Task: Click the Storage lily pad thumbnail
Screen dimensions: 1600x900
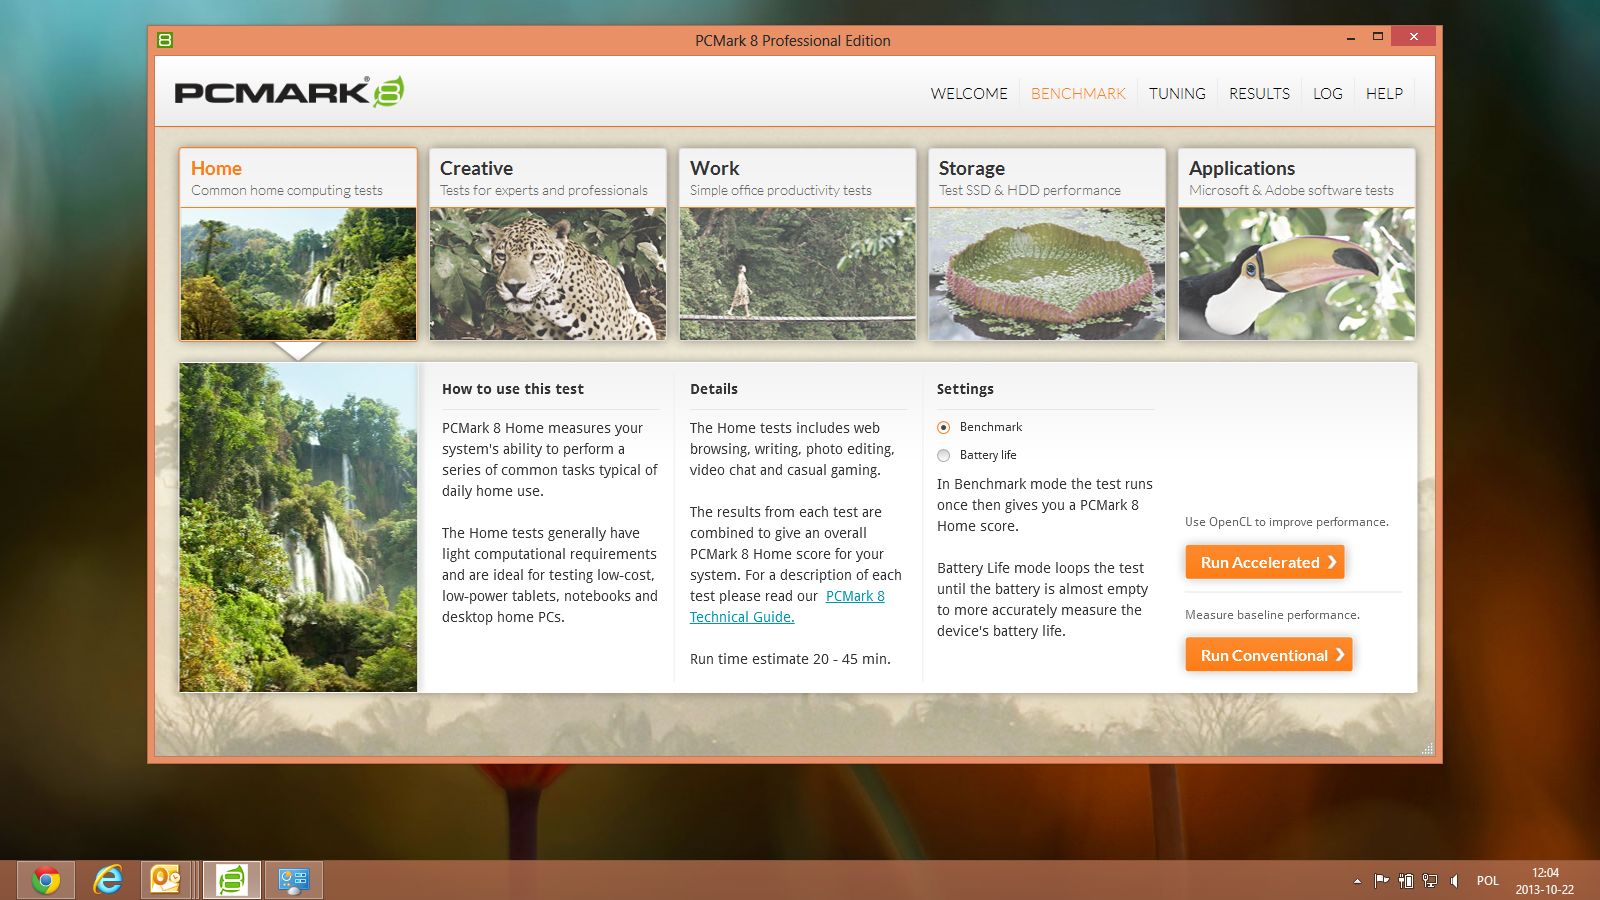Action: pyautogui.click(x=1047, y=274)
